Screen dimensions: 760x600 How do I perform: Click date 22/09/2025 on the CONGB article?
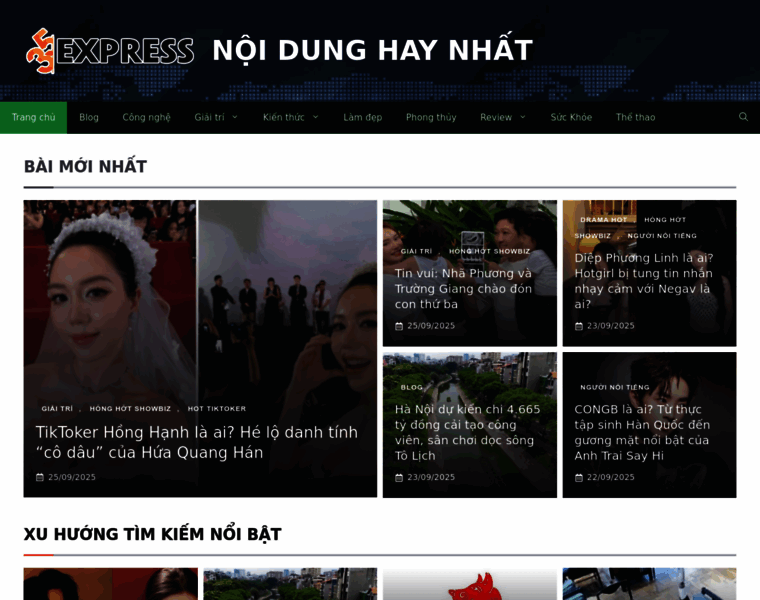(x=611, y=477)
